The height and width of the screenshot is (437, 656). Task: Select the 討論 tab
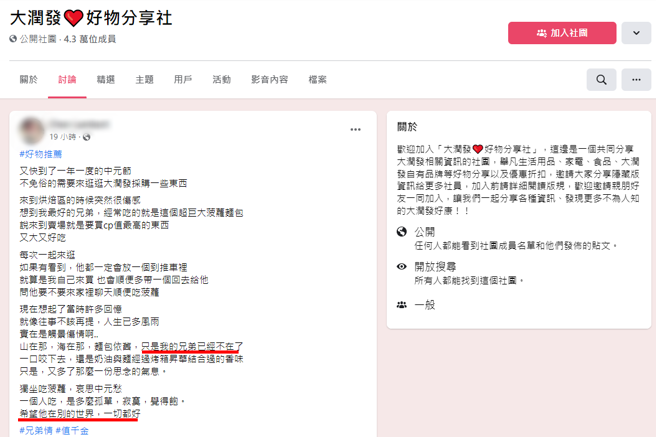point(67,79)
